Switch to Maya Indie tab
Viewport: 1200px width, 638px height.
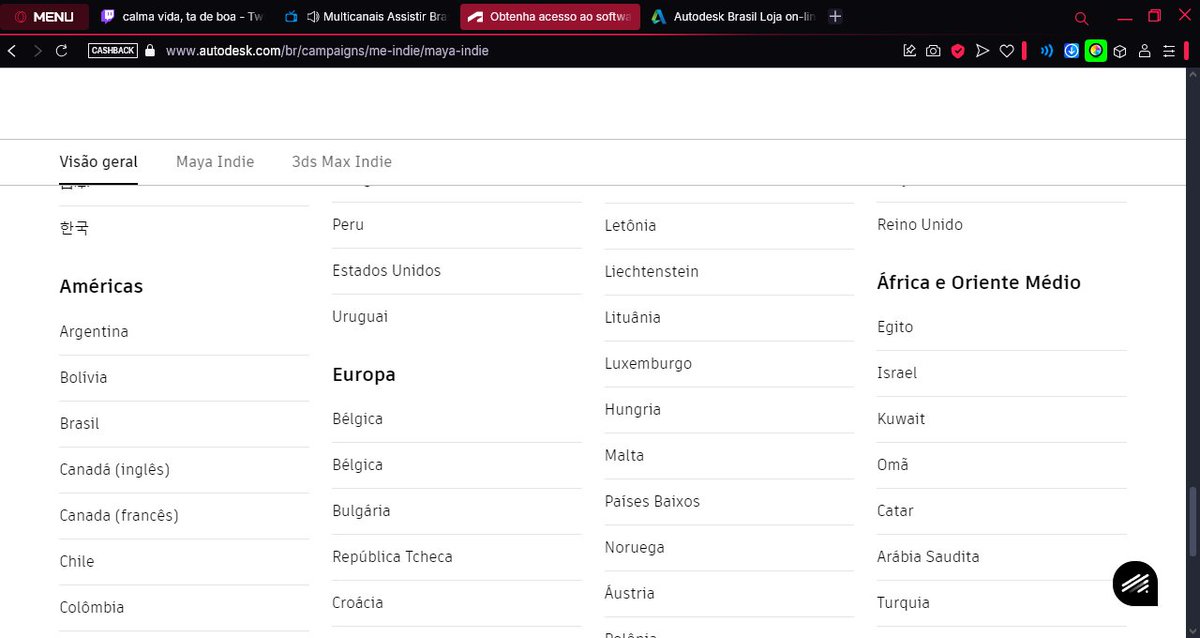click(215, 162)
